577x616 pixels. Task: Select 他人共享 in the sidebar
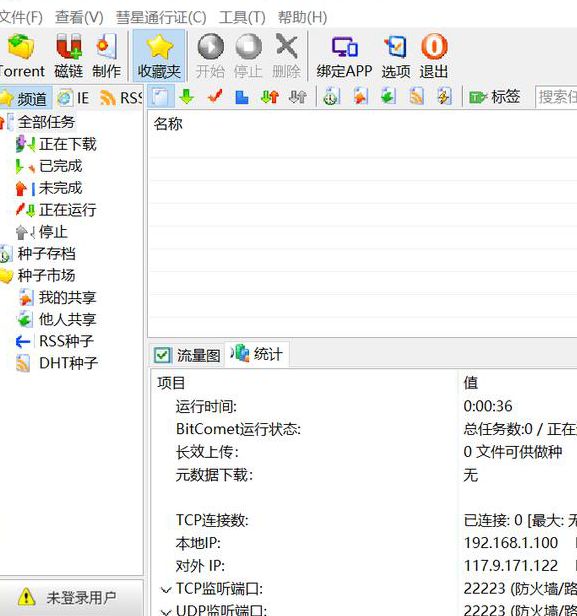(67, 319)
